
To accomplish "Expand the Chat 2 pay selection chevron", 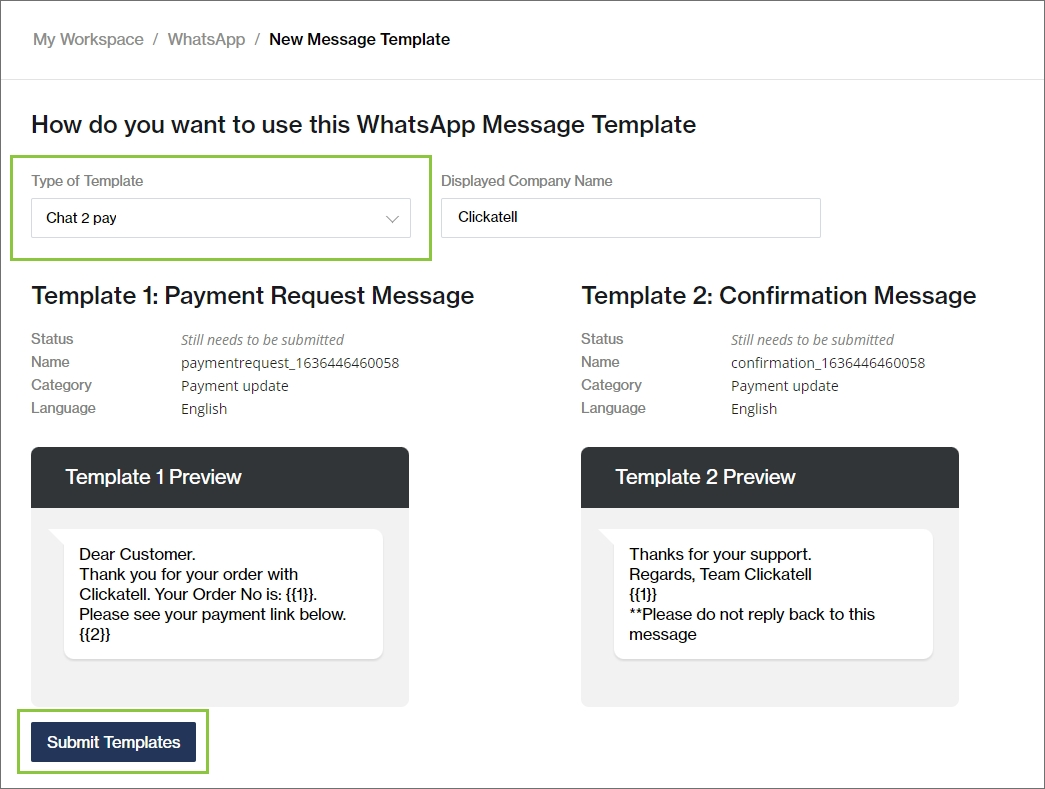I will tap(392, 217).
